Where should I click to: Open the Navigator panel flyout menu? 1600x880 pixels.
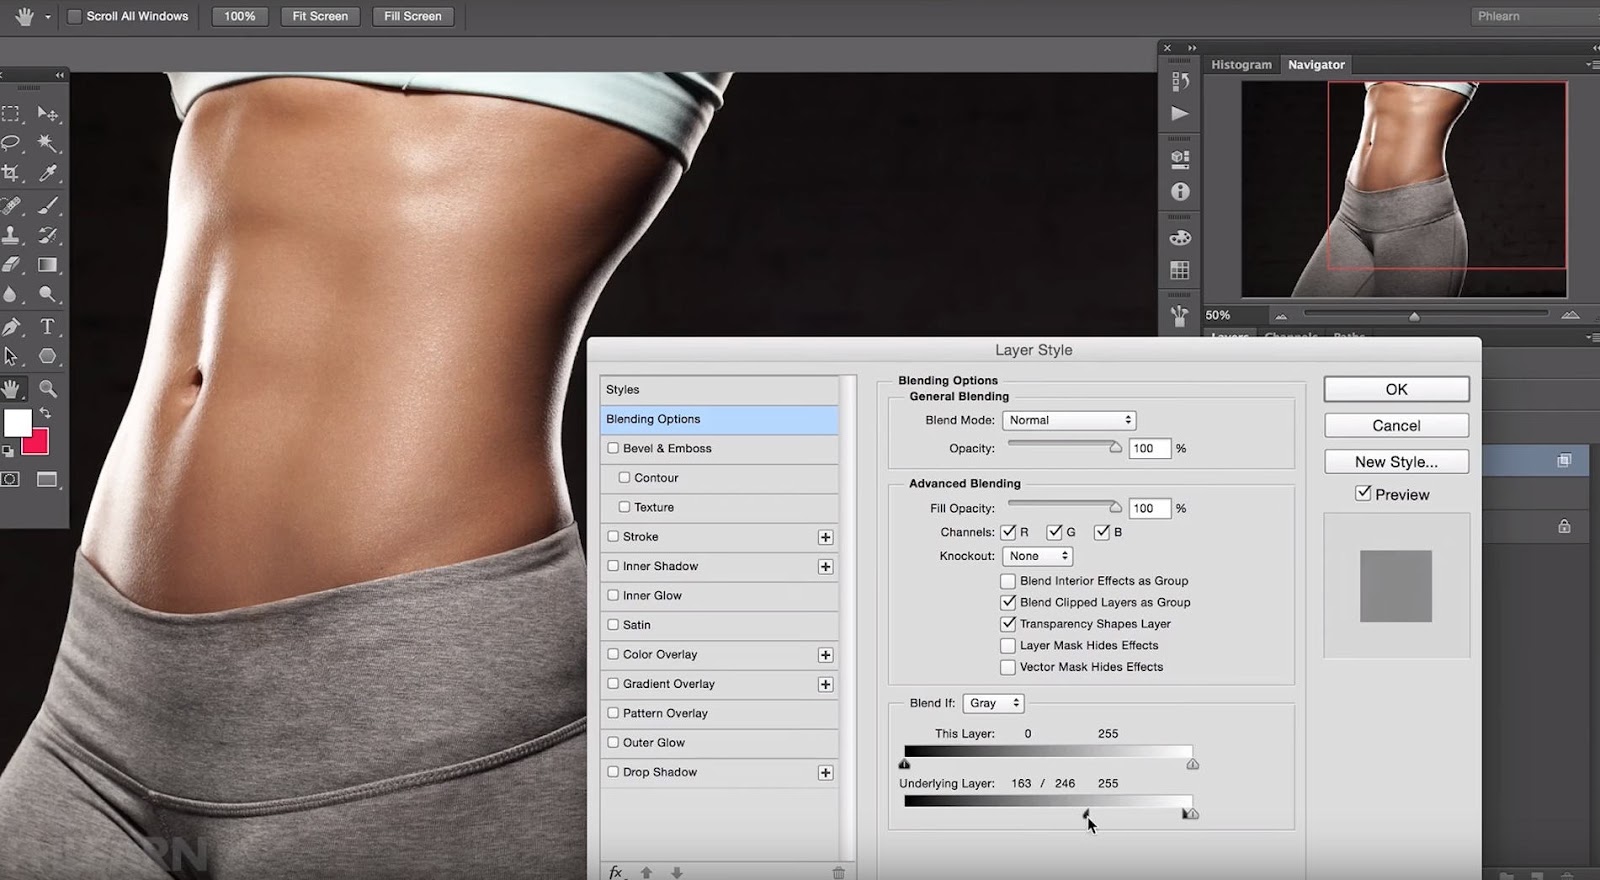point(1591,65)
